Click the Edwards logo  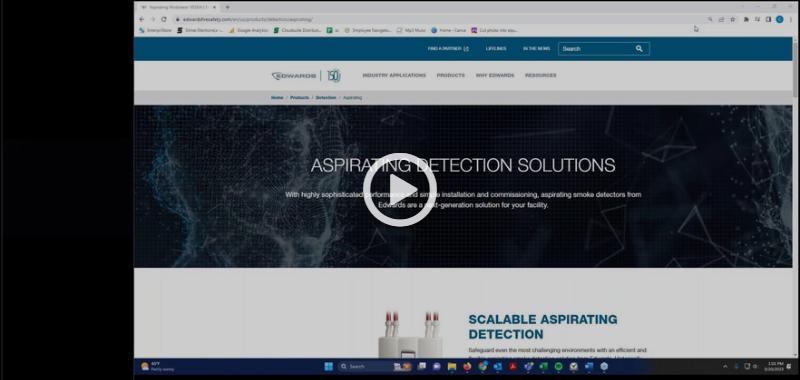(x=294, y=75)
